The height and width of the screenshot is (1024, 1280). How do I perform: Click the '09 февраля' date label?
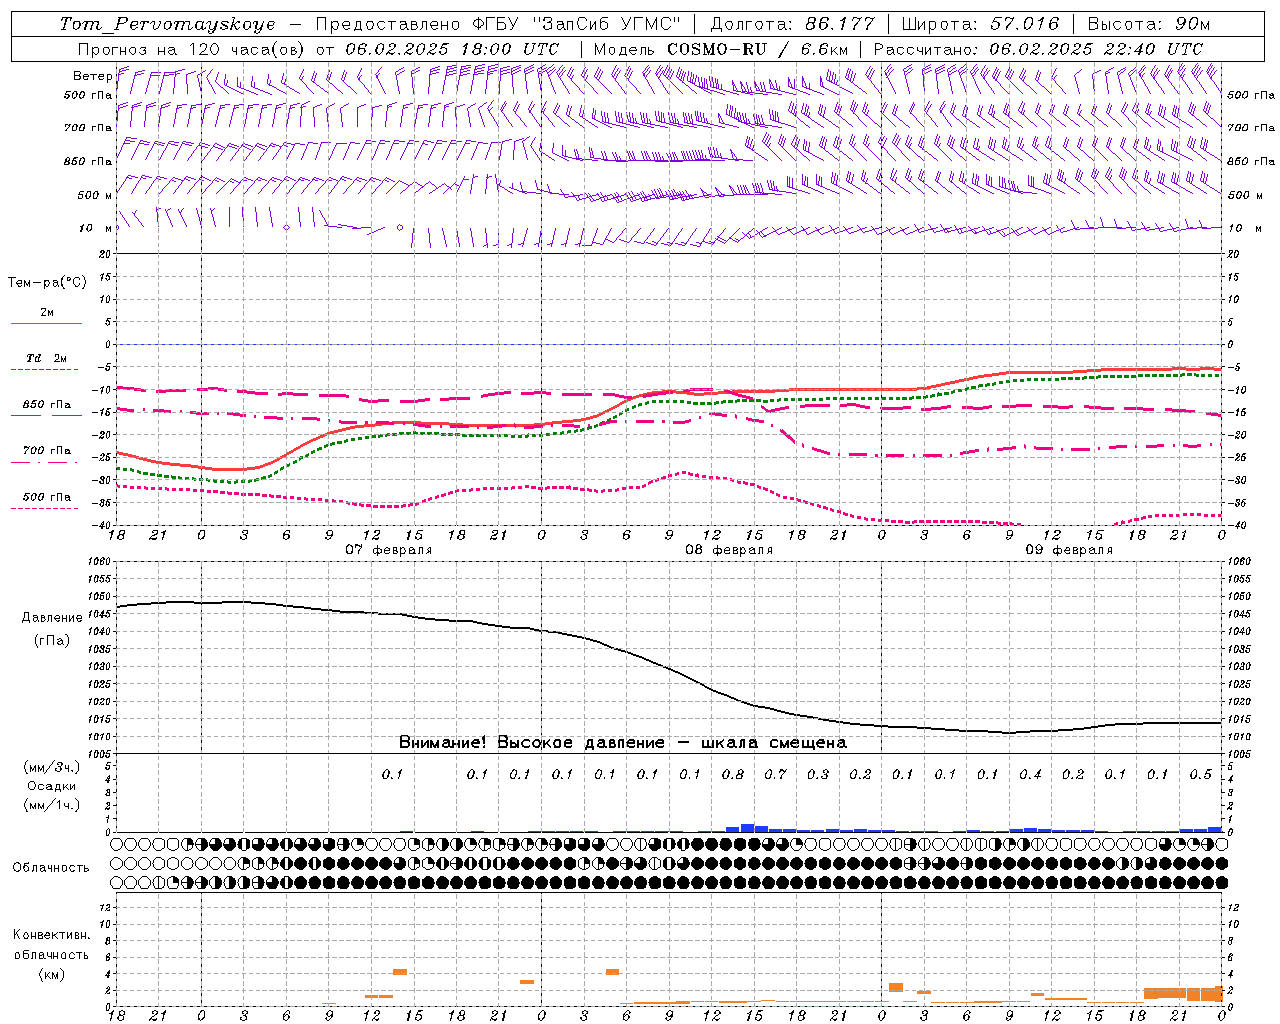[1069, 550]
